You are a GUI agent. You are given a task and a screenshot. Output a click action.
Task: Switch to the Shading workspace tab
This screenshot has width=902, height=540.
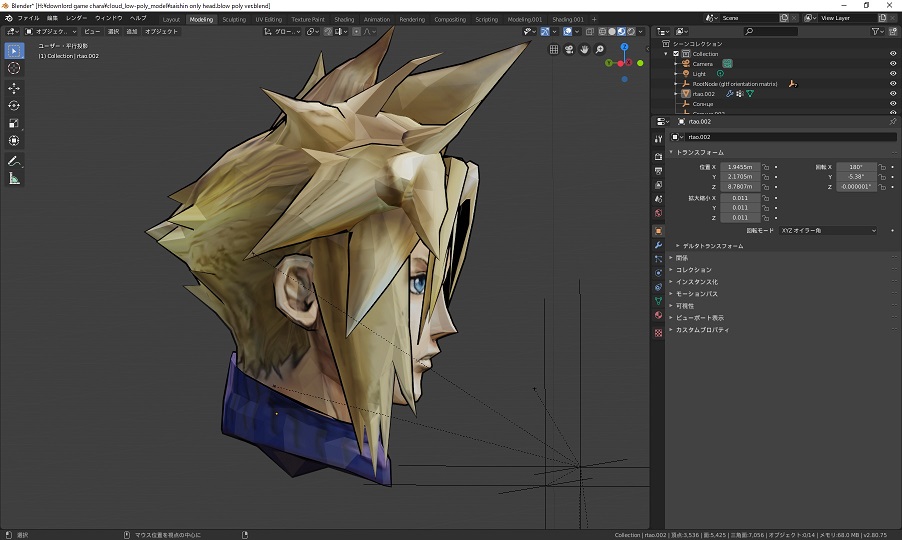(344, 19)
